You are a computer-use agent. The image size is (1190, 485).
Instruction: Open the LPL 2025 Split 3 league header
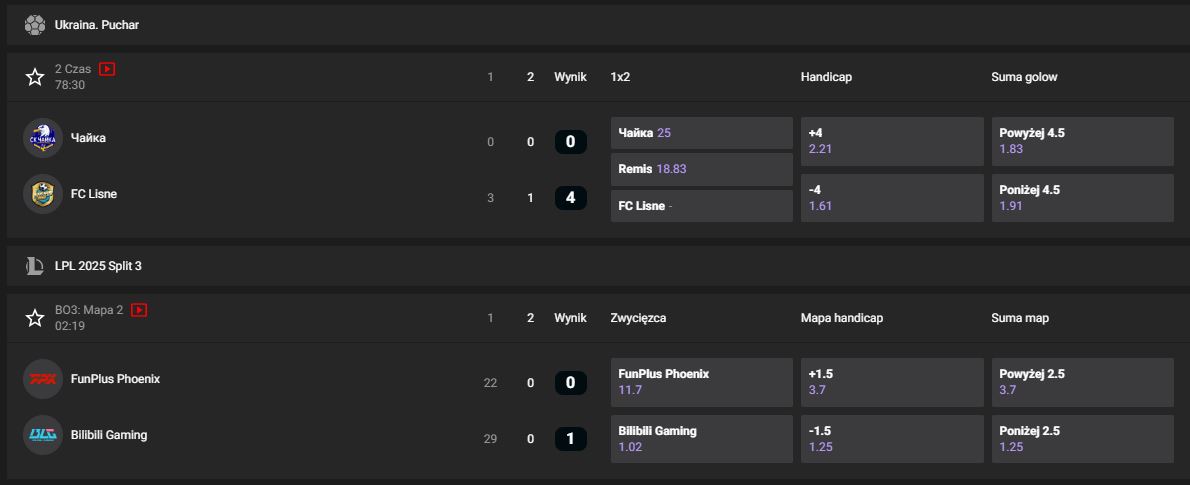tap(598, 266)
